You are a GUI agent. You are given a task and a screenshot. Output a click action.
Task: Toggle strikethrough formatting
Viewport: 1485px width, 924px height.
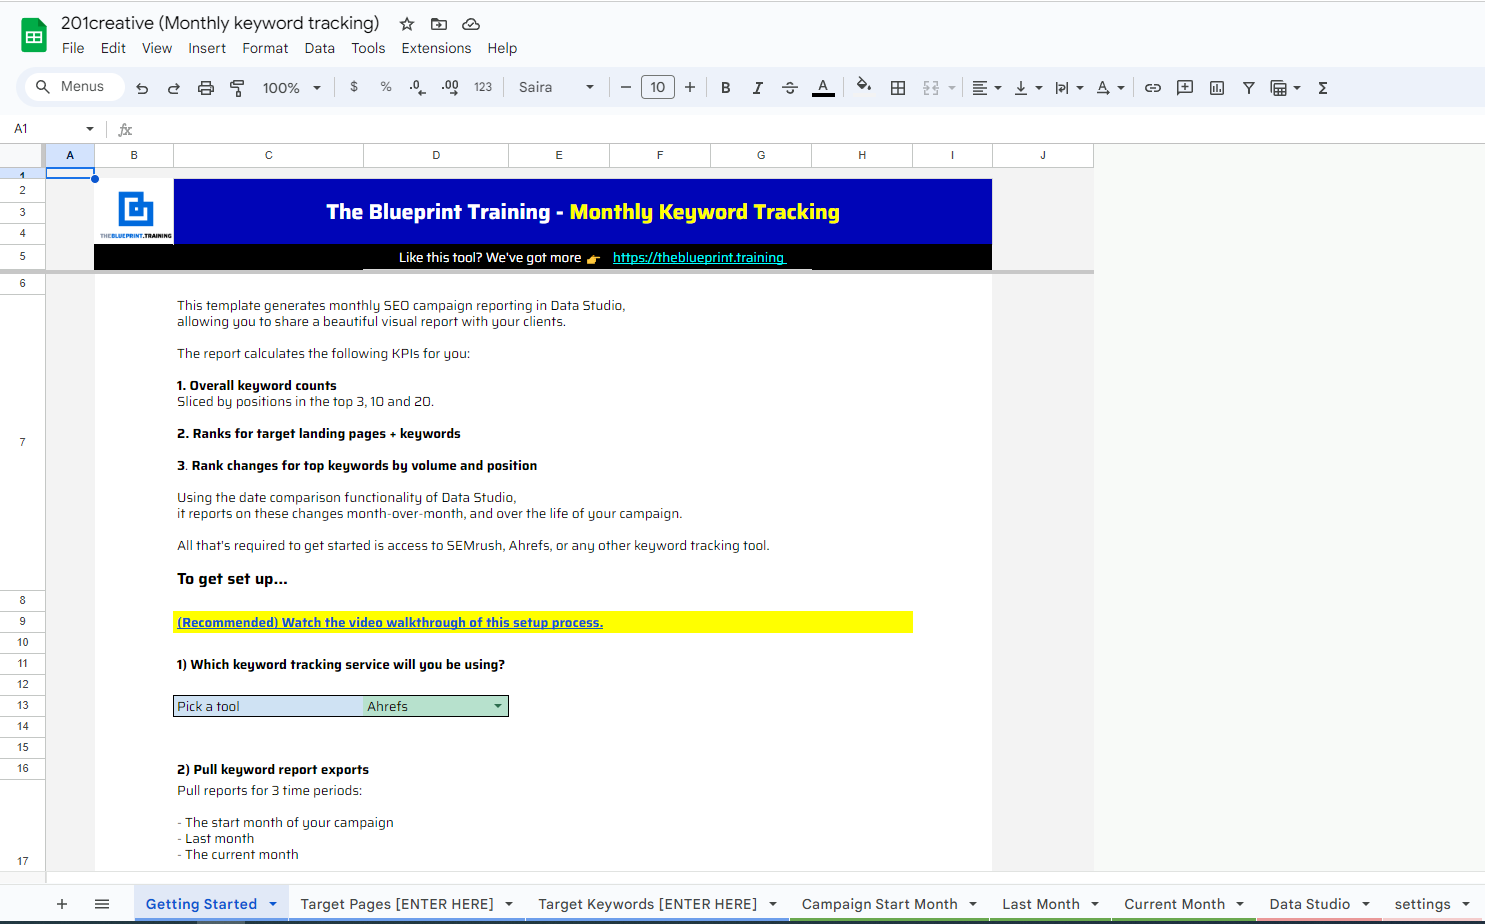click(x=790, y=88)
